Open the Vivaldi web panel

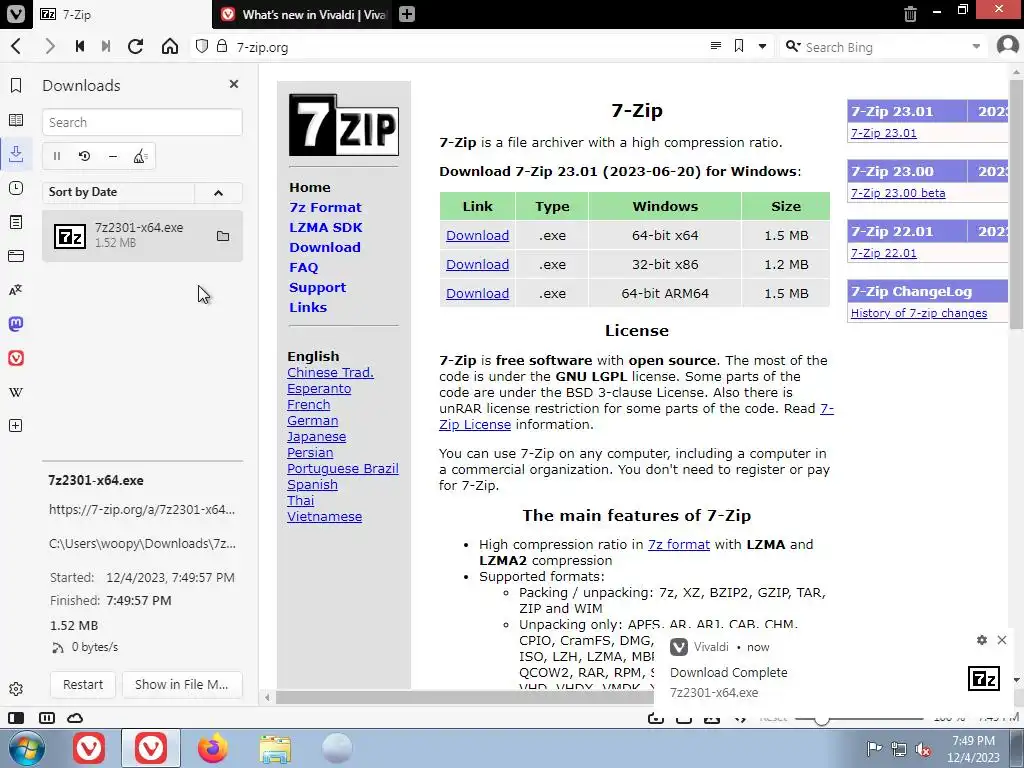16,358
